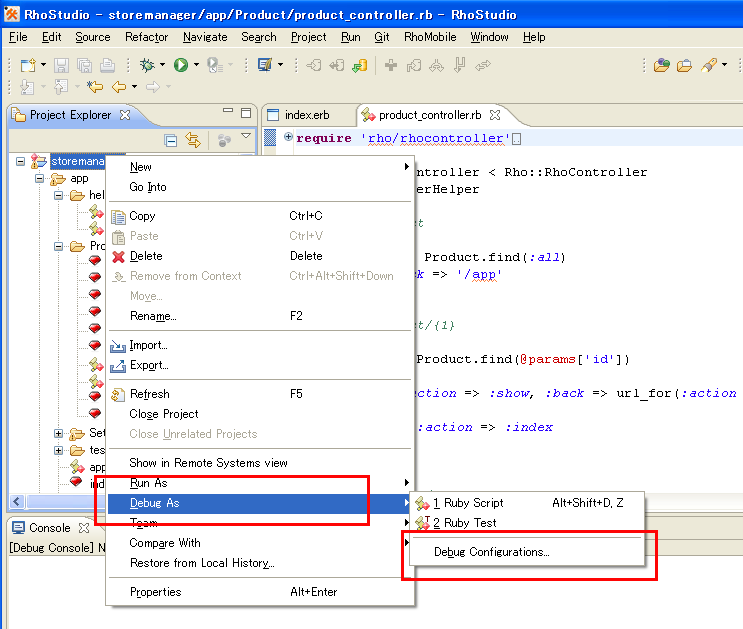The image size is (743, 629).
Task: Choose Compare With in context menu
Action: click(x=259, y=543)
